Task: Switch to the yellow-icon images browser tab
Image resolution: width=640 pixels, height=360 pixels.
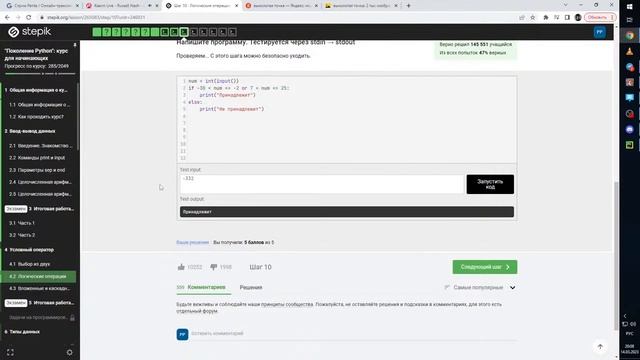Action: tap(361, 6)
